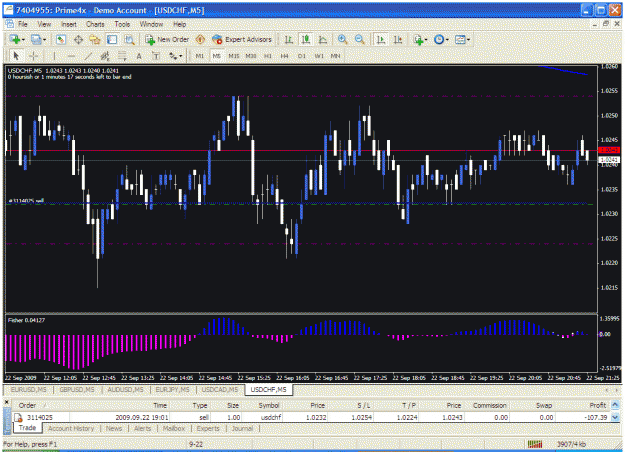The image size is (625, 452).
Task: Zoom out of the chart
Action: pos(360,39)
